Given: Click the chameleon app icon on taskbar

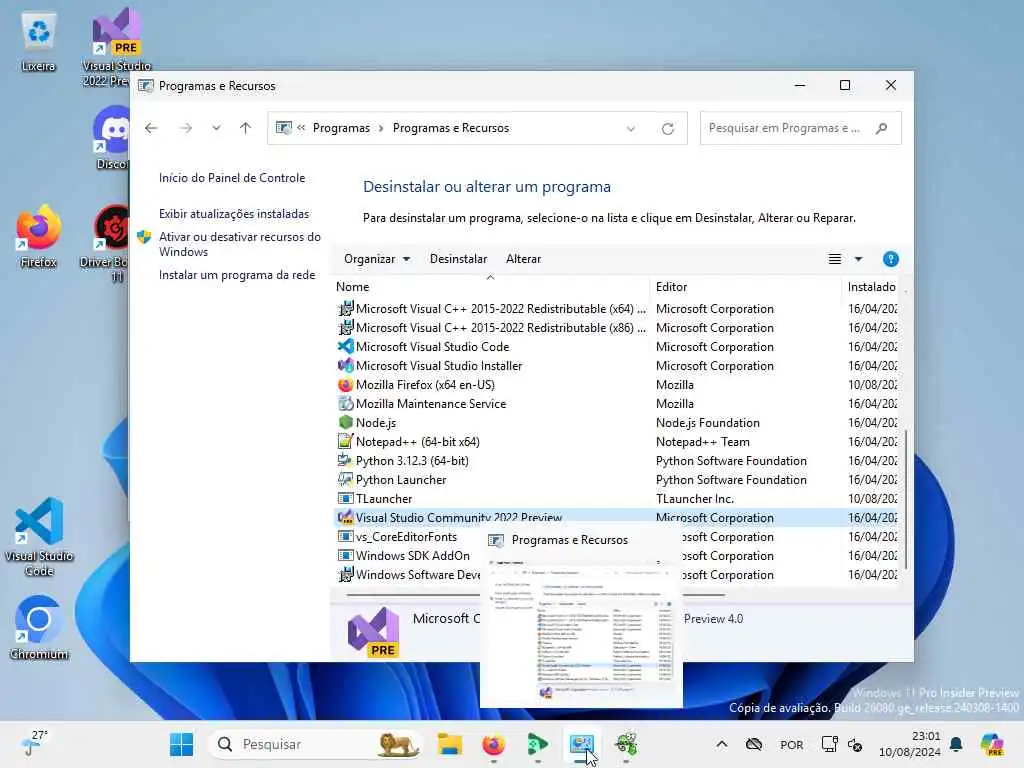Looking at the screenshot, I should pyautogui.click(x=626, y=744).
